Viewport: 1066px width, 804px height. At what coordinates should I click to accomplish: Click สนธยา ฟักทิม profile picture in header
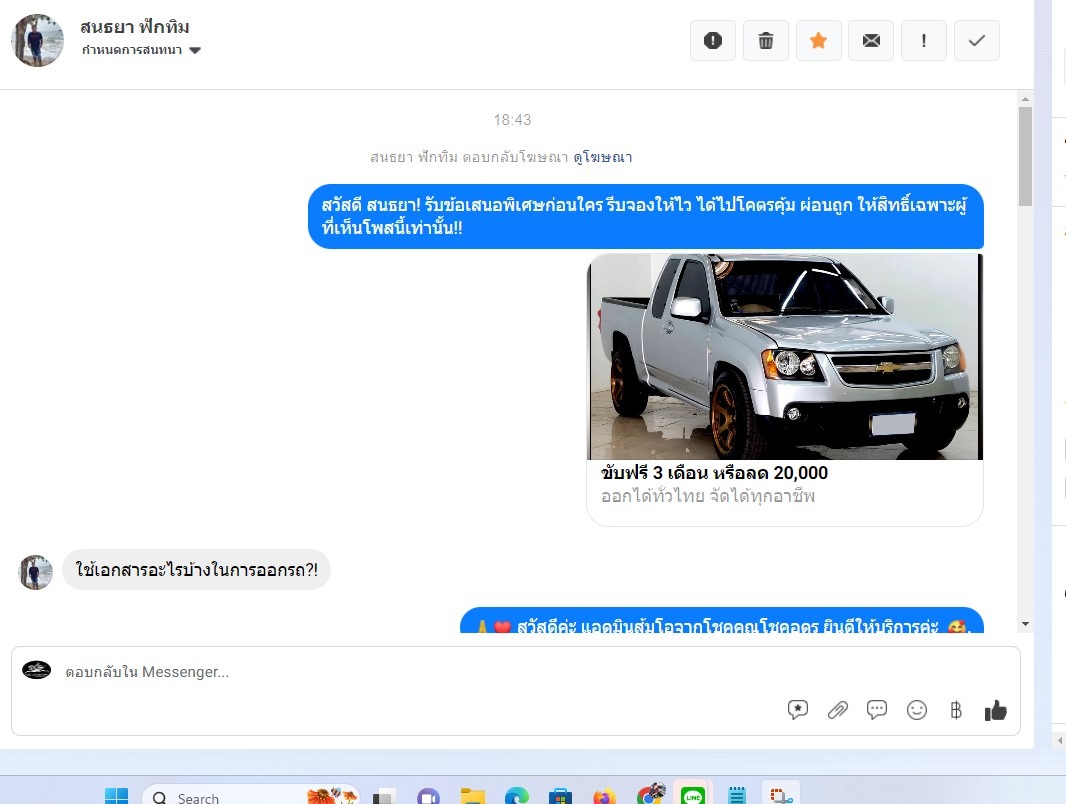37,41
